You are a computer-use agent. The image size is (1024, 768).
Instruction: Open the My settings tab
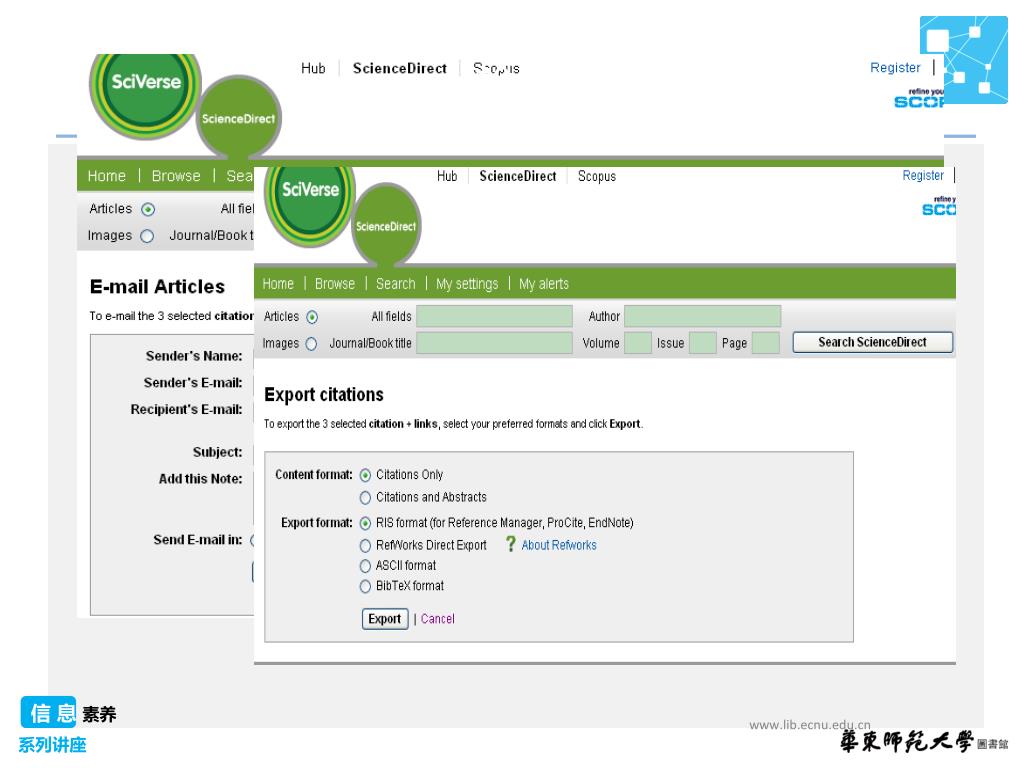point(466,284)
